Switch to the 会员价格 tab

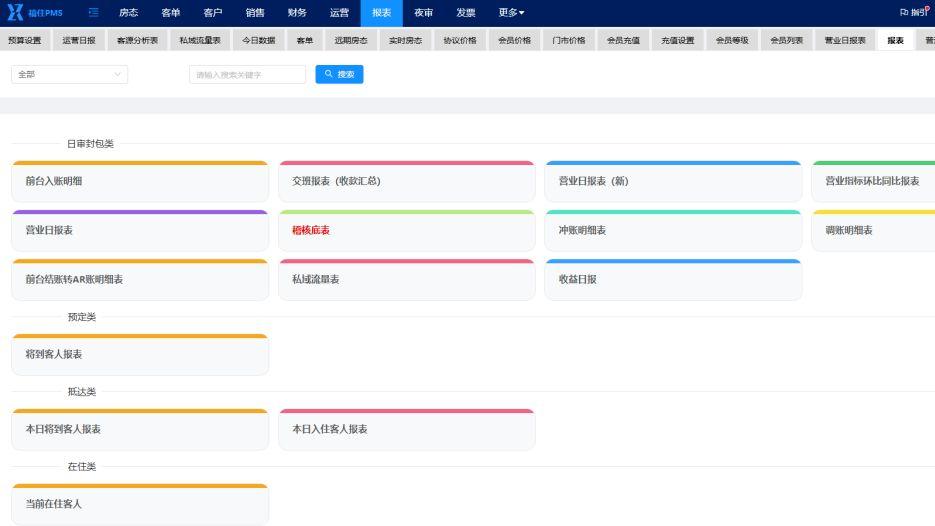point(514,41)
